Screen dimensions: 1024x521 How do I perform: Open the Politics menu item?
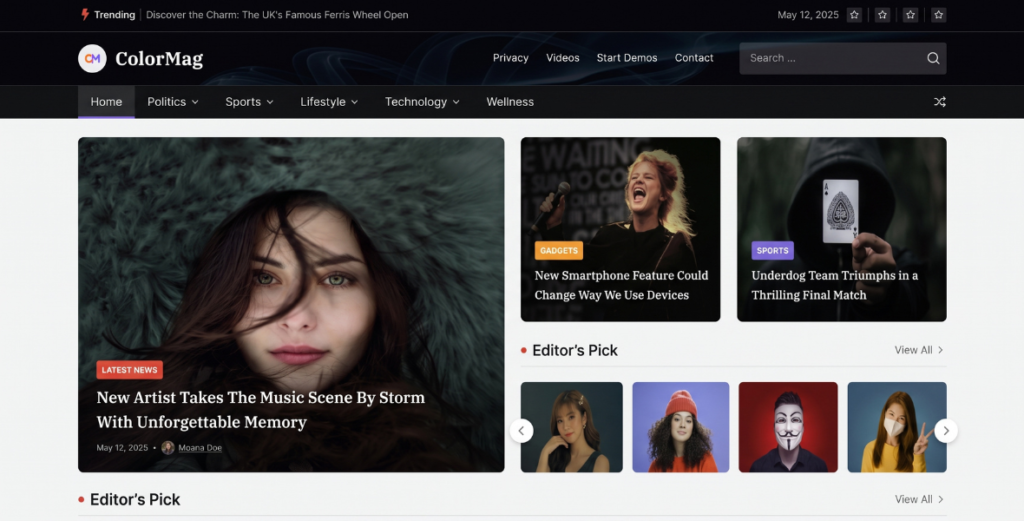pos(167,102)
